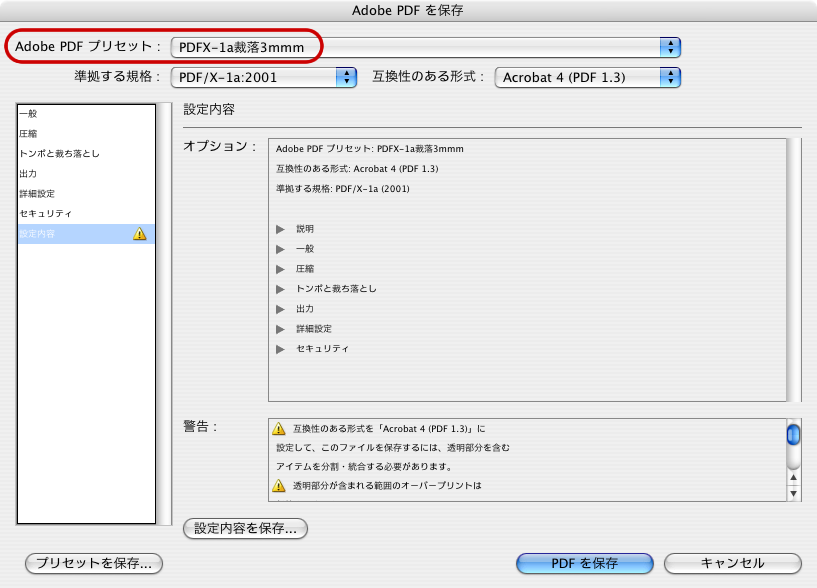Viewport: 817px width, 588px height.
Task: Expand トンボと裁ち落とし disclosure triangle in options
Action: coord(280,289)
